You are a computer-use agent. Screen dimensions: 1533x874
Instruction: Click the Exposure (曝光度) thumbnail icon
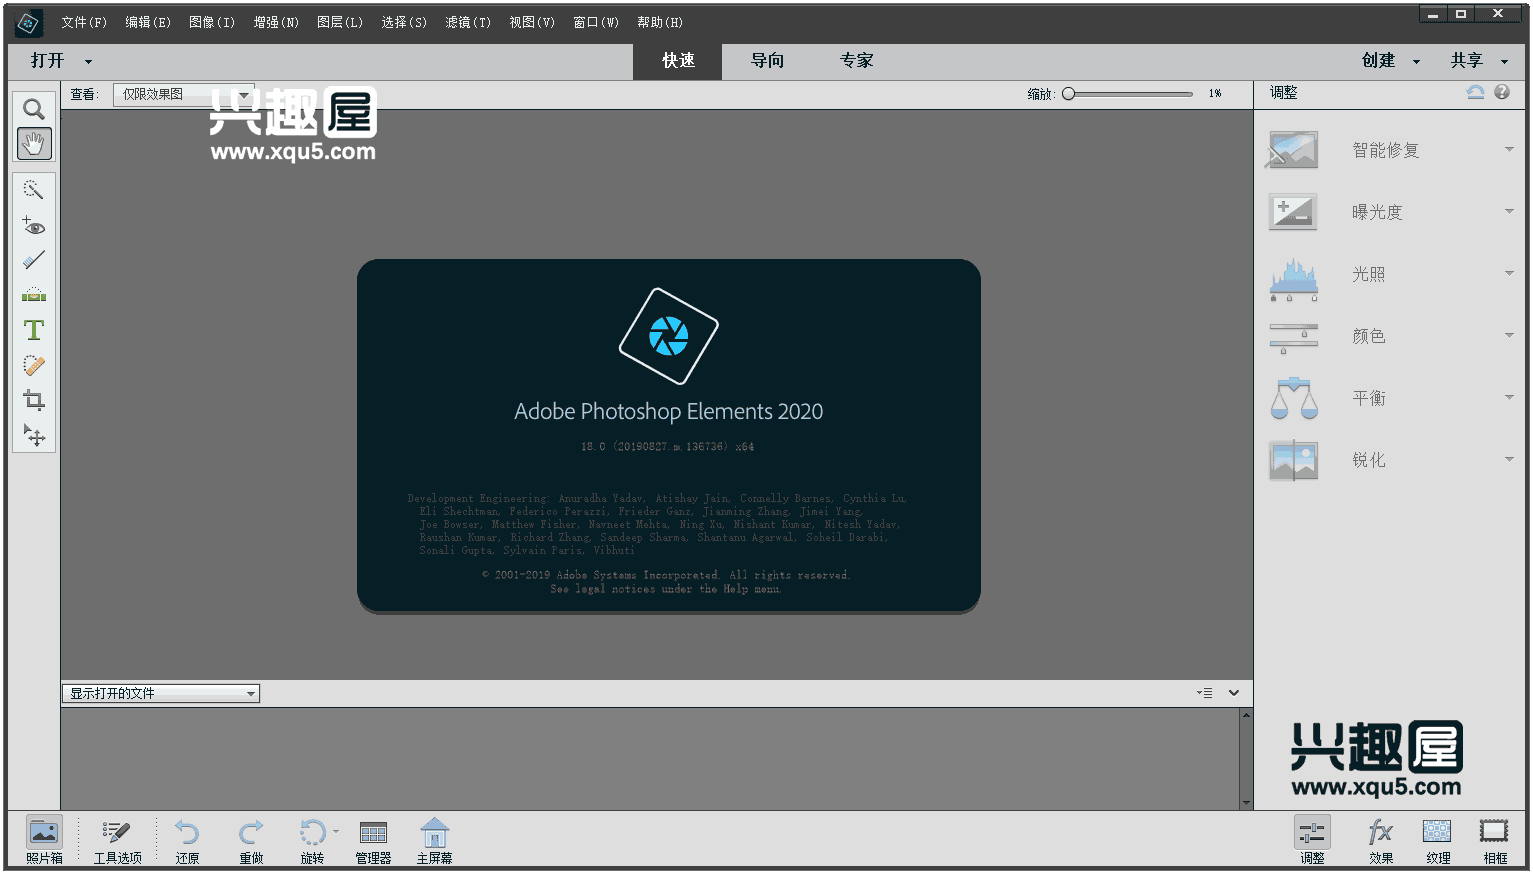(1293, 212)
